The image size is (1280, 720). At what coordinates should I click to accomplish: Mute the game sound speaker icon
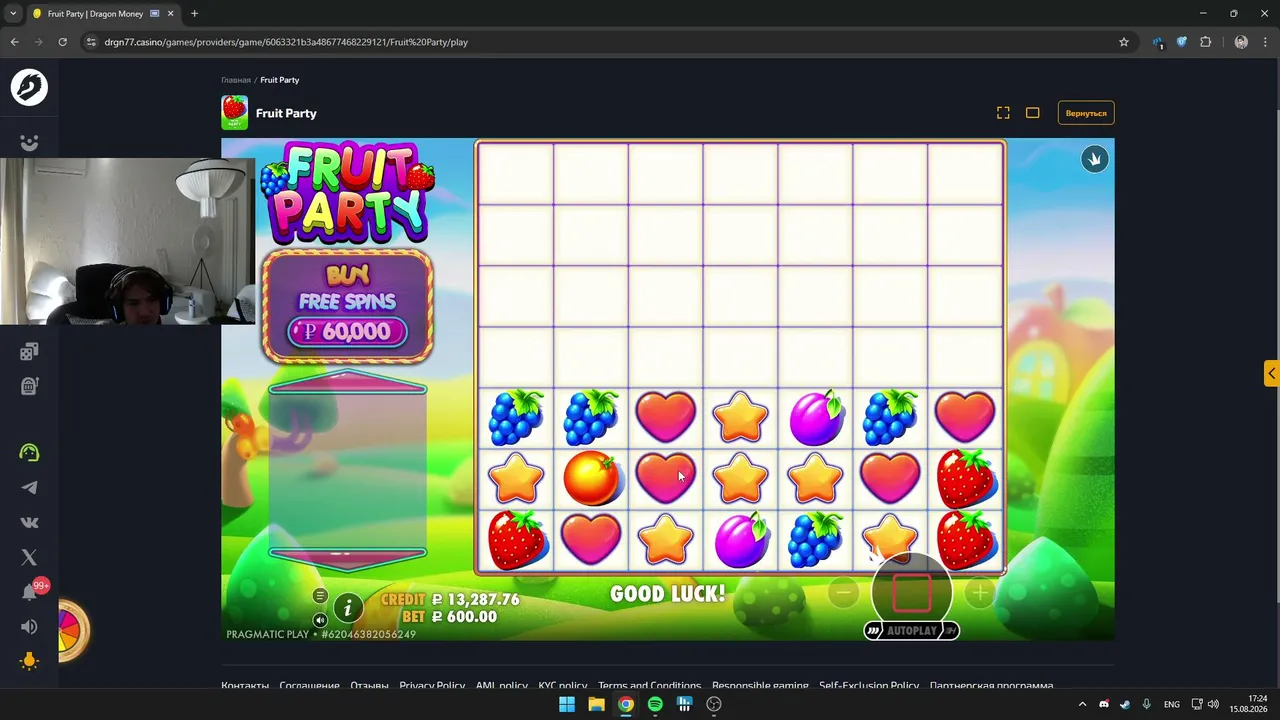pyautogui.click(x=320, y=620)
